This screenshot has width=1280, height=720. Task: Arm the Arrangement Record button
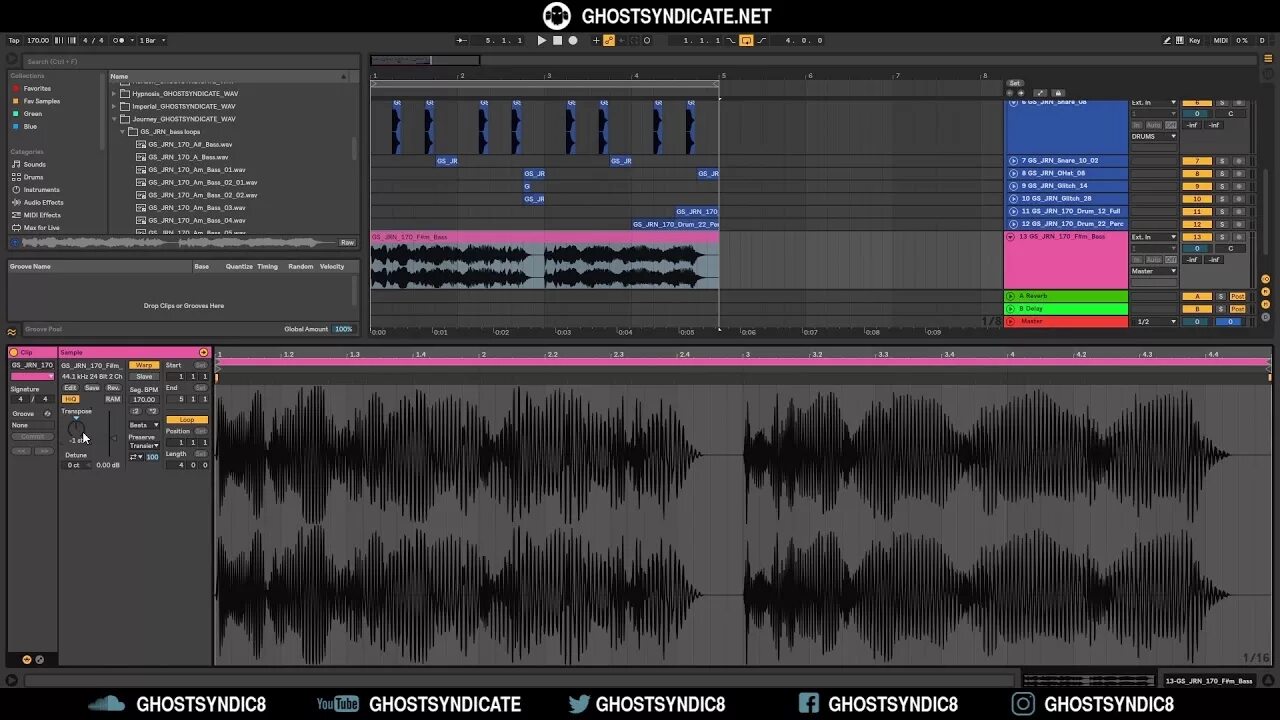coord(573,40)
